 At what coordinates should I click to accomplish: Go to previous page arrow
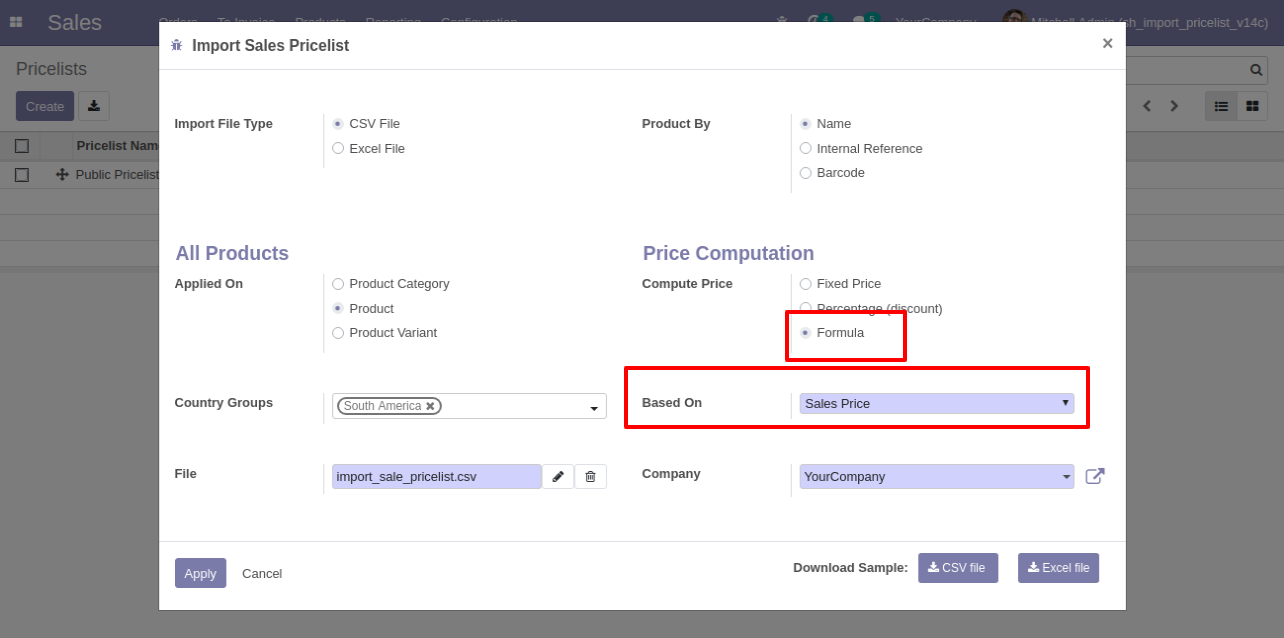(x=1147, y=106)
